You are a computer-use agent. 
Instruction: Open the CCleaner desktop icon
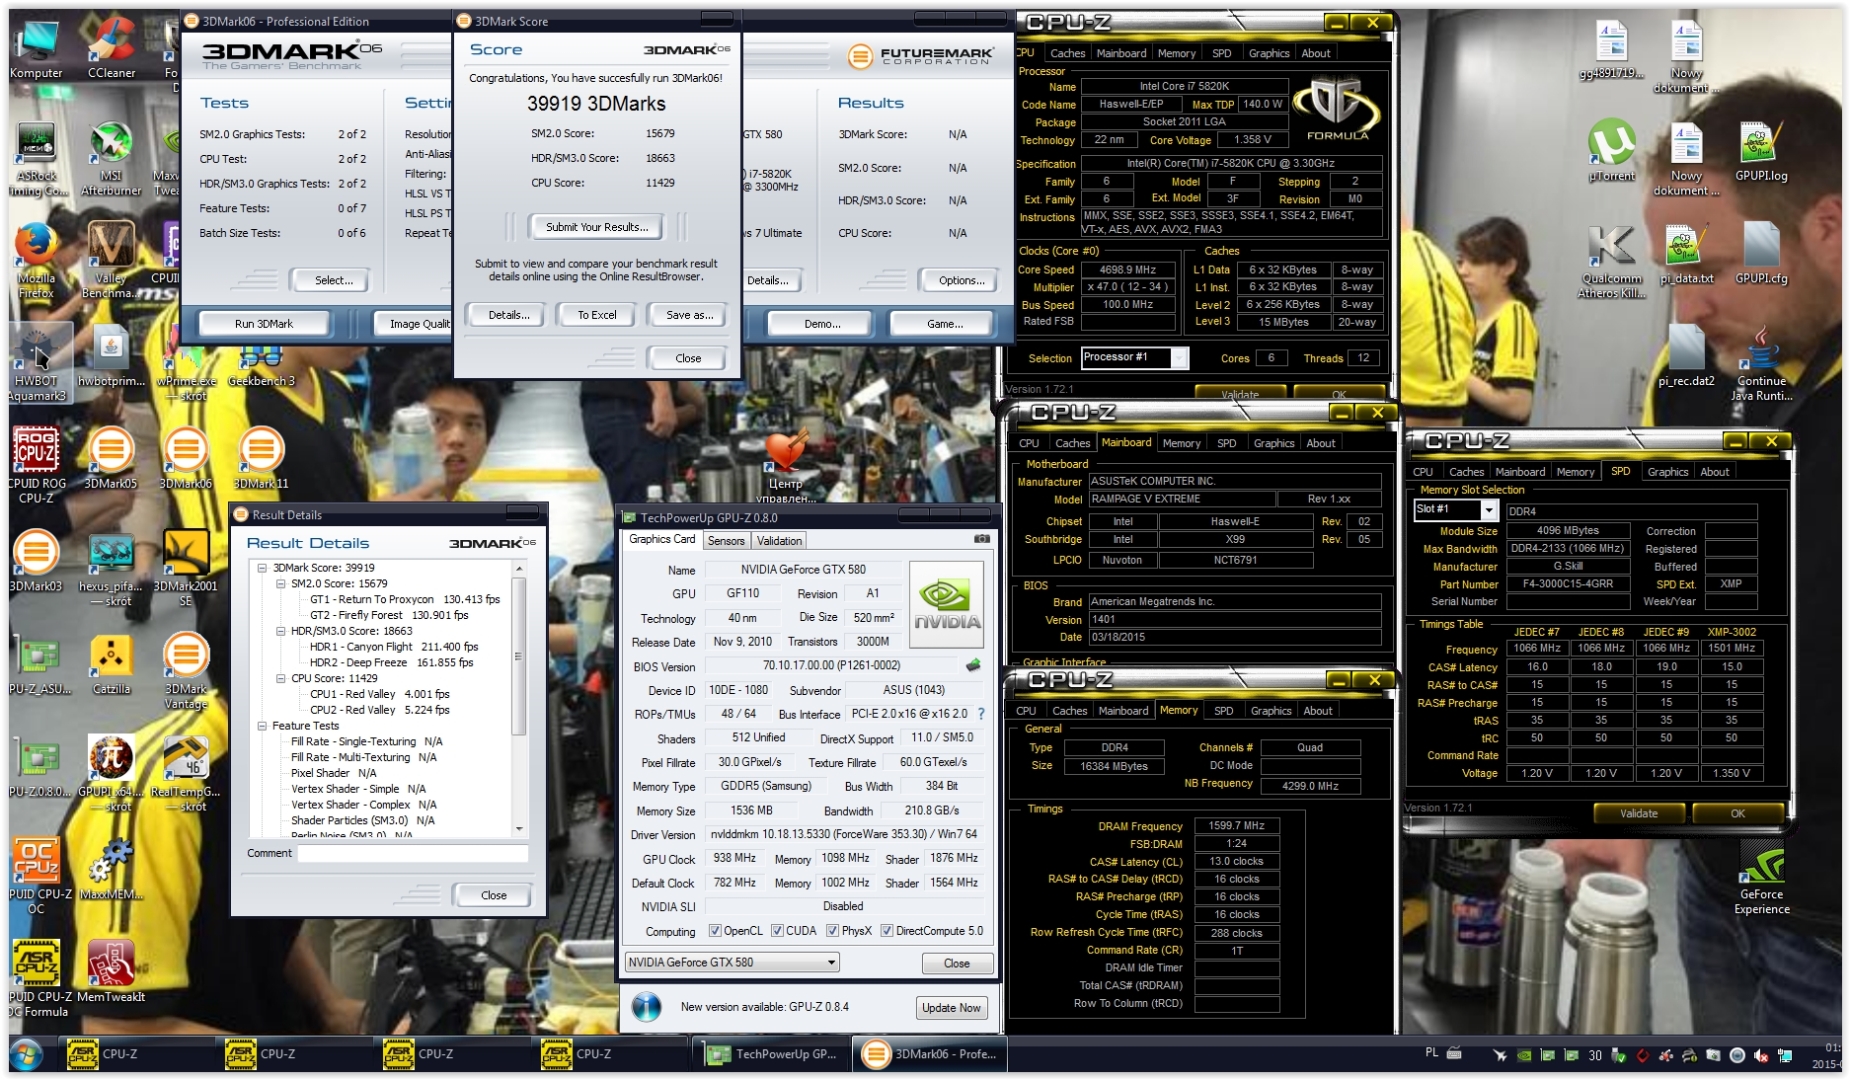tap(111, 48)
